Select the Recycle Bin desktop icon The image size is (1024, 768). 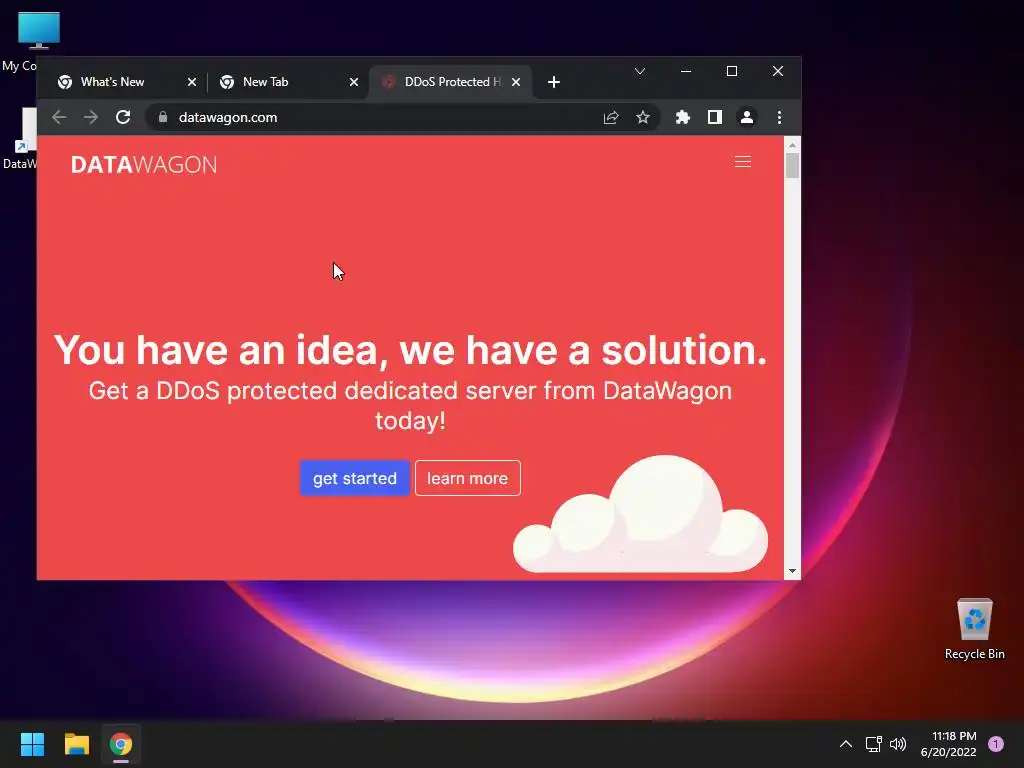[x=974, y=629]
